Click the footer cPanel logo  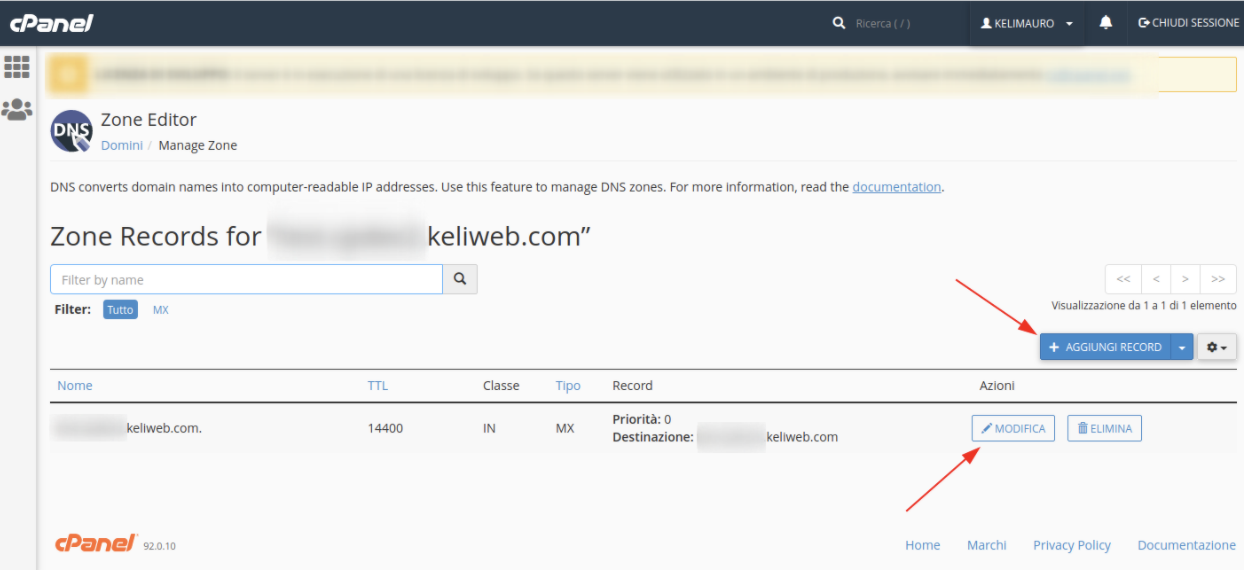click(x=96, y=543)
